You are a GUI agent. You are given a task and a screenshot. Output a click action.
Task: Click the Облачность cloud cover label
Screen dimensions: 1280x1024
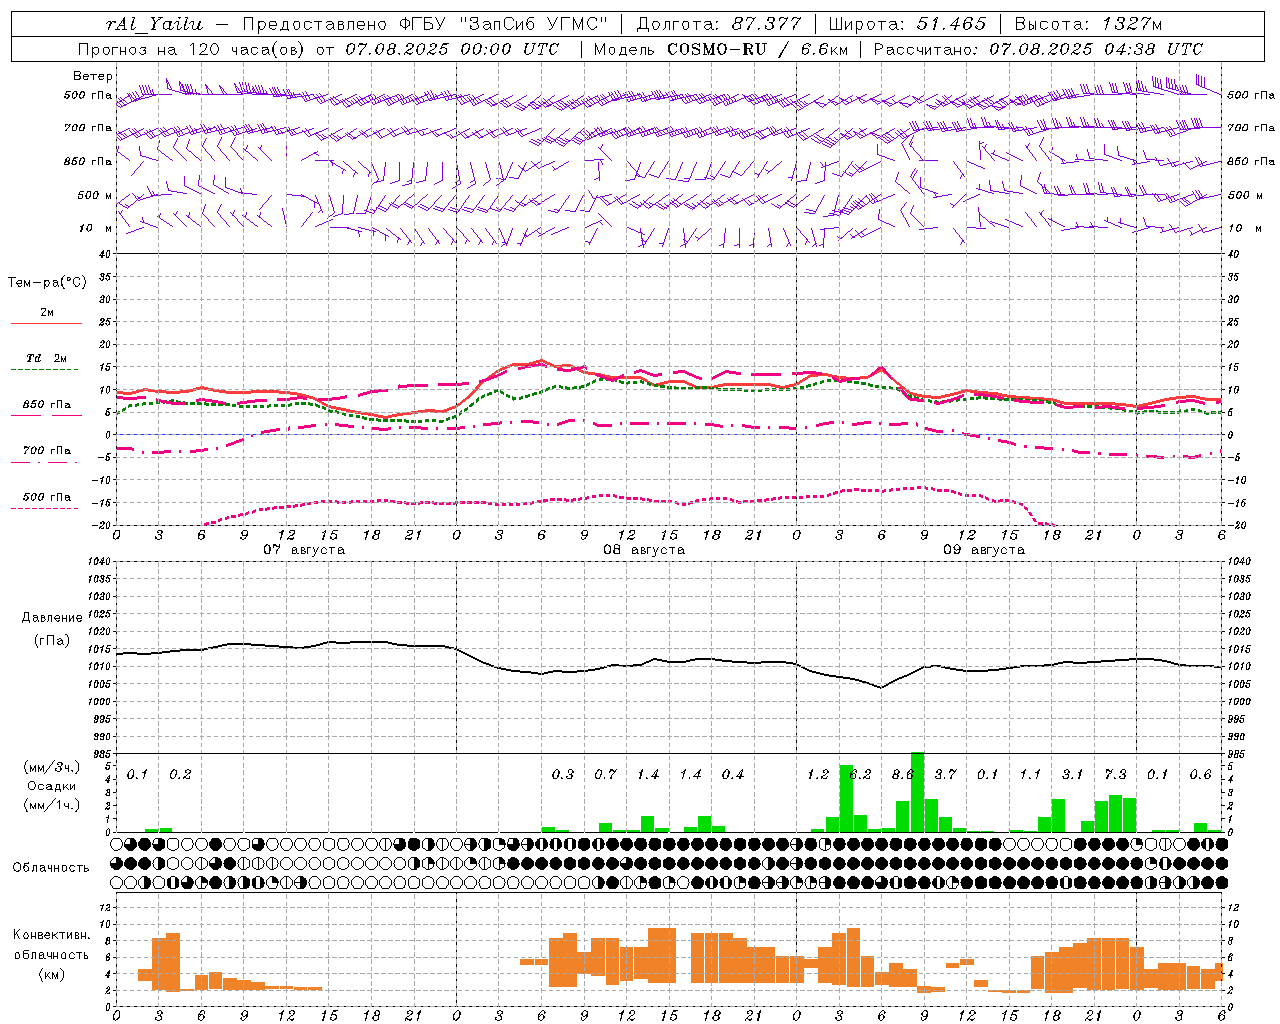pos(51,868)
